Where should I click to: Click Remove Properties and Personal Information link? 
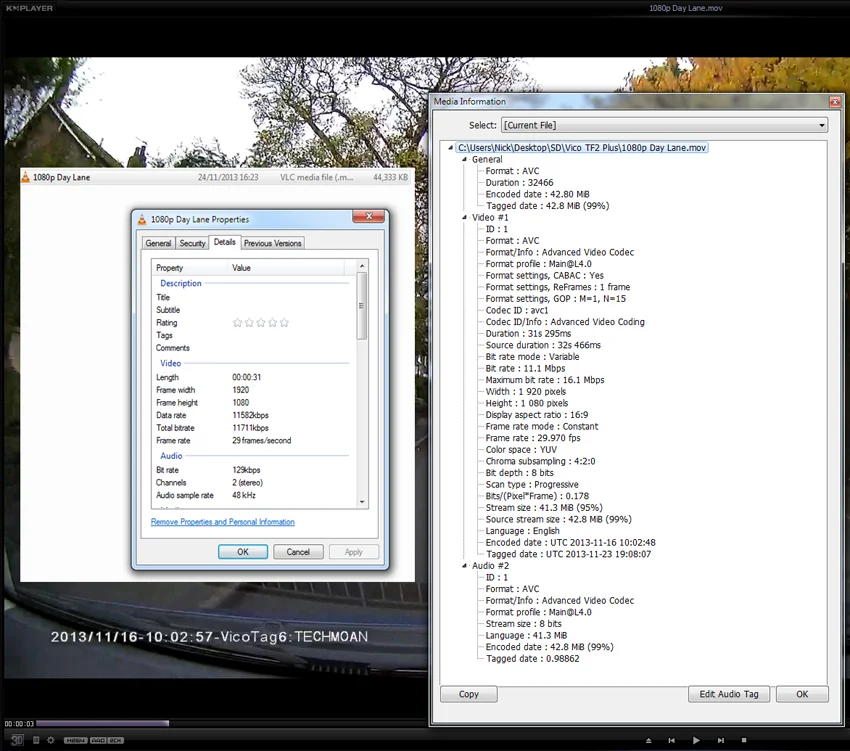[223, 522]
